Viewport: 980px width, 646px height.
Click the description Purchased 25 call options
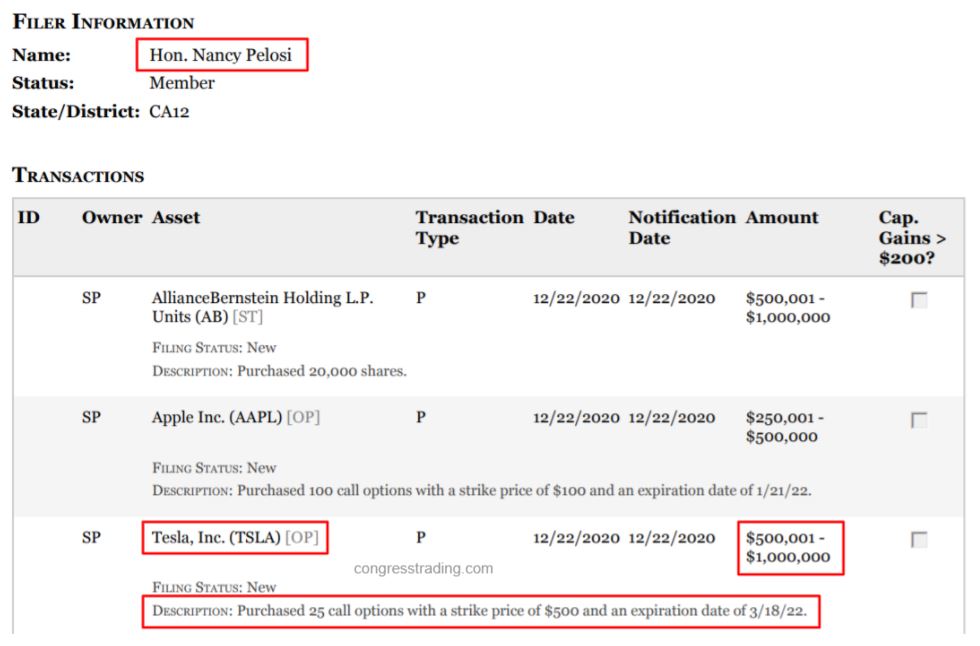[479, 610]
